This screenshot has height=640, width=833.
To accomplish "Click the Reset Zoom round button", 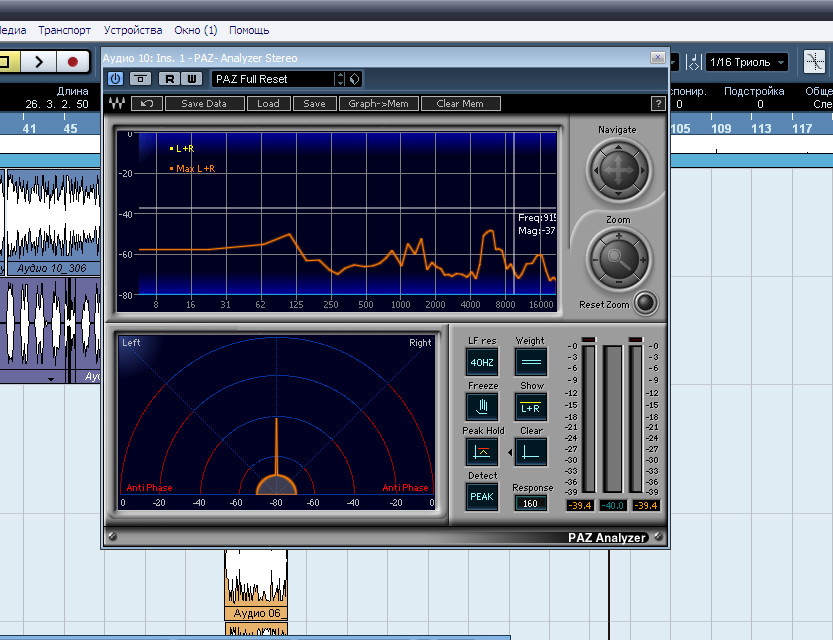I will coord(645,303).
